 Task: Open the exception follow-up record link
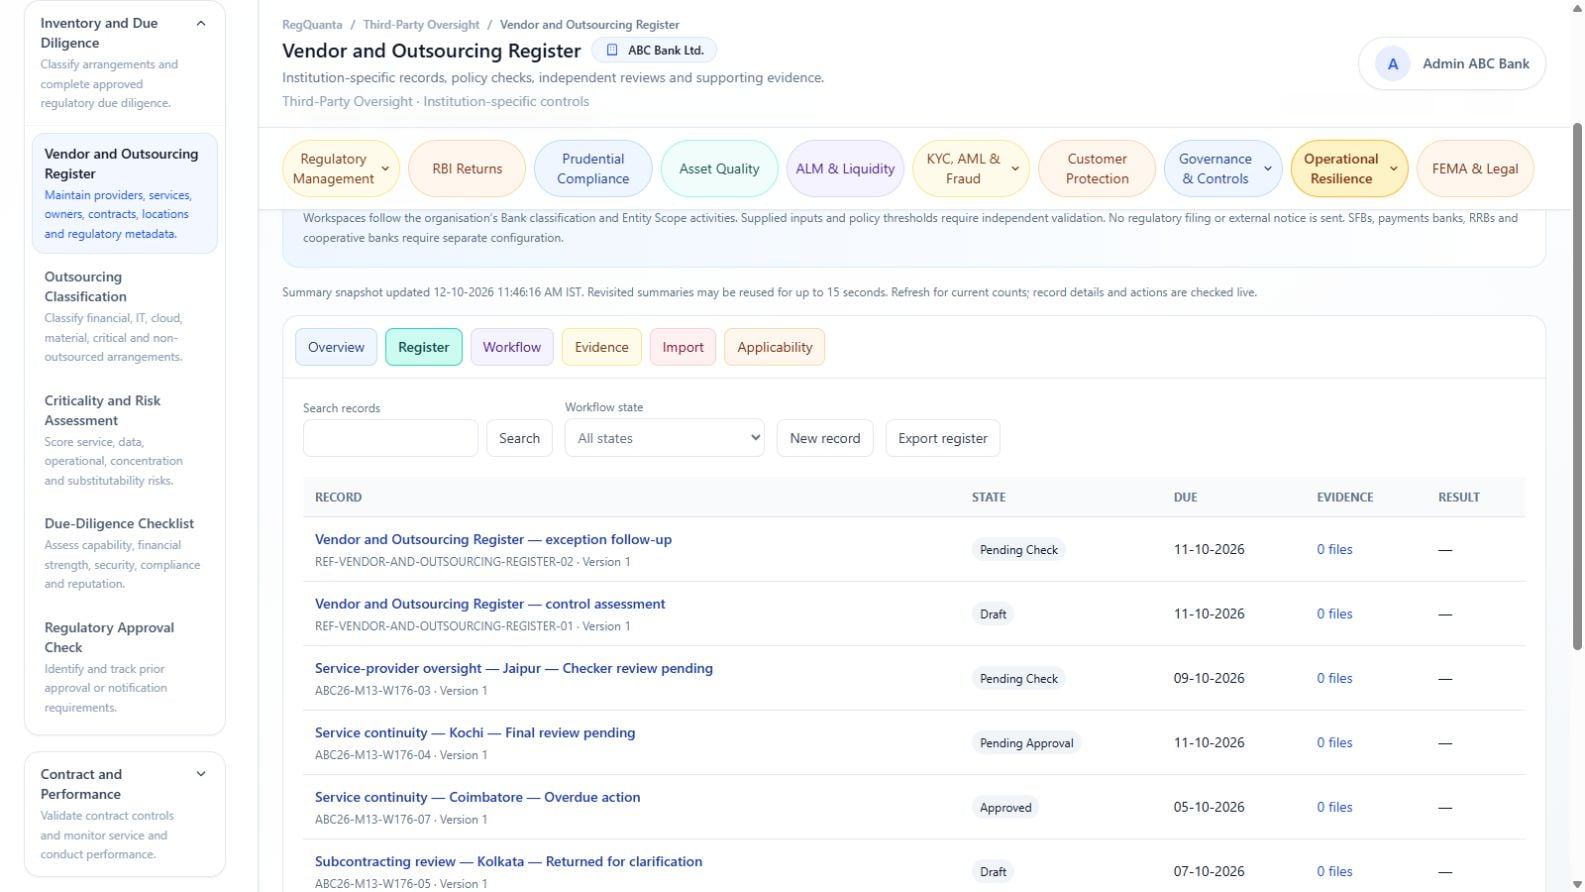493,539
